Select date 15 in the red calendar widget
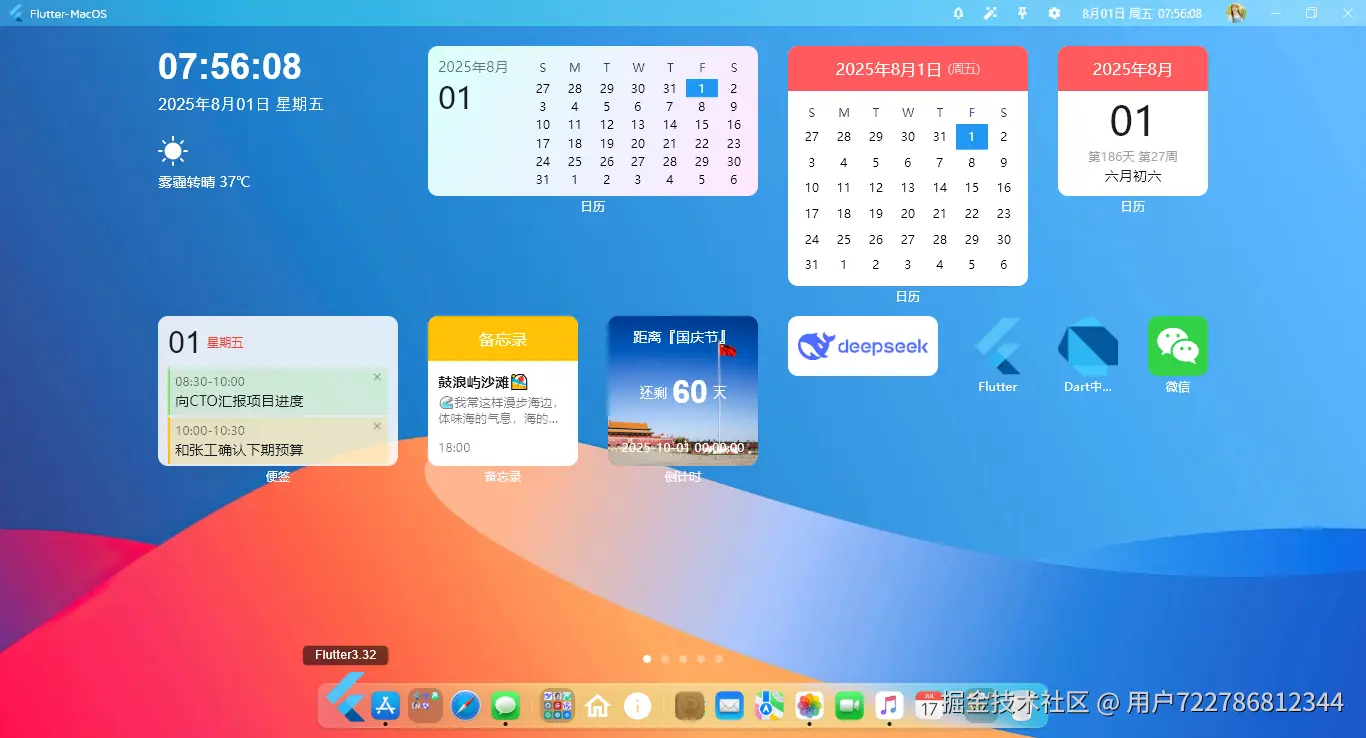The width and height of the screenshot is (1366, 738). [x=971, y=187]
